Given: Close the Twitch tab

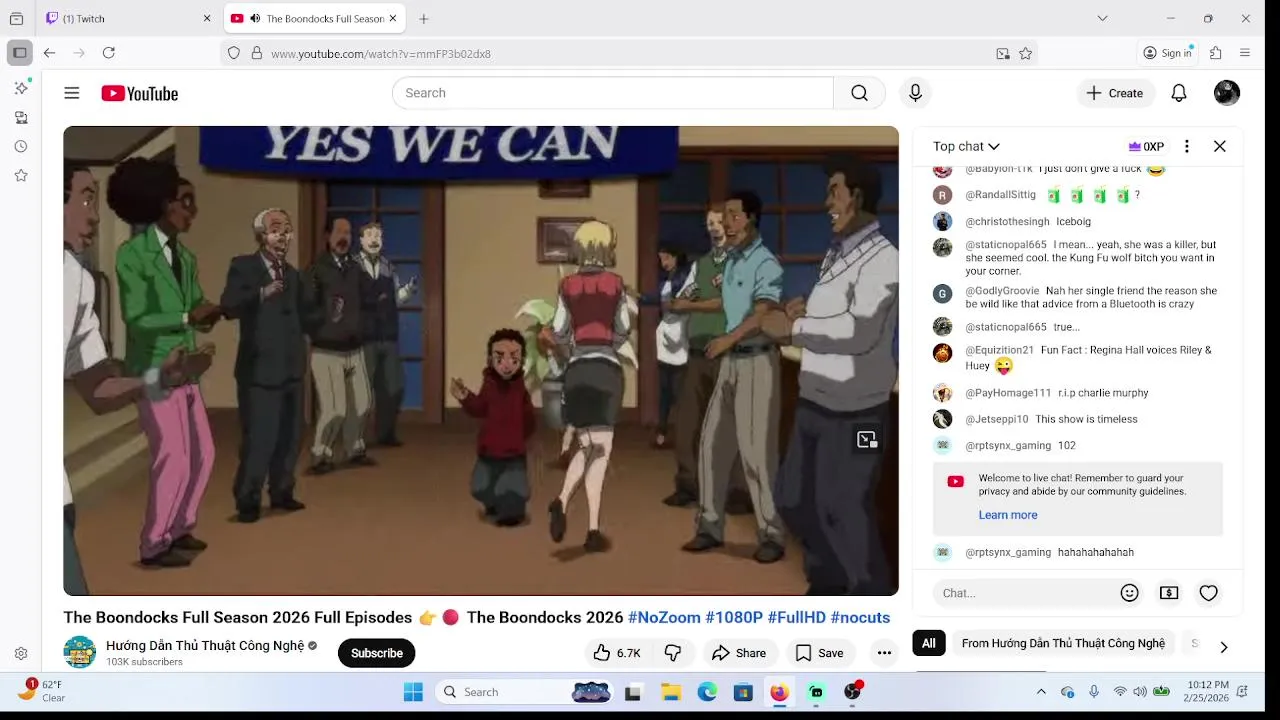Looking at the screenshot, I should click(207, 18).
